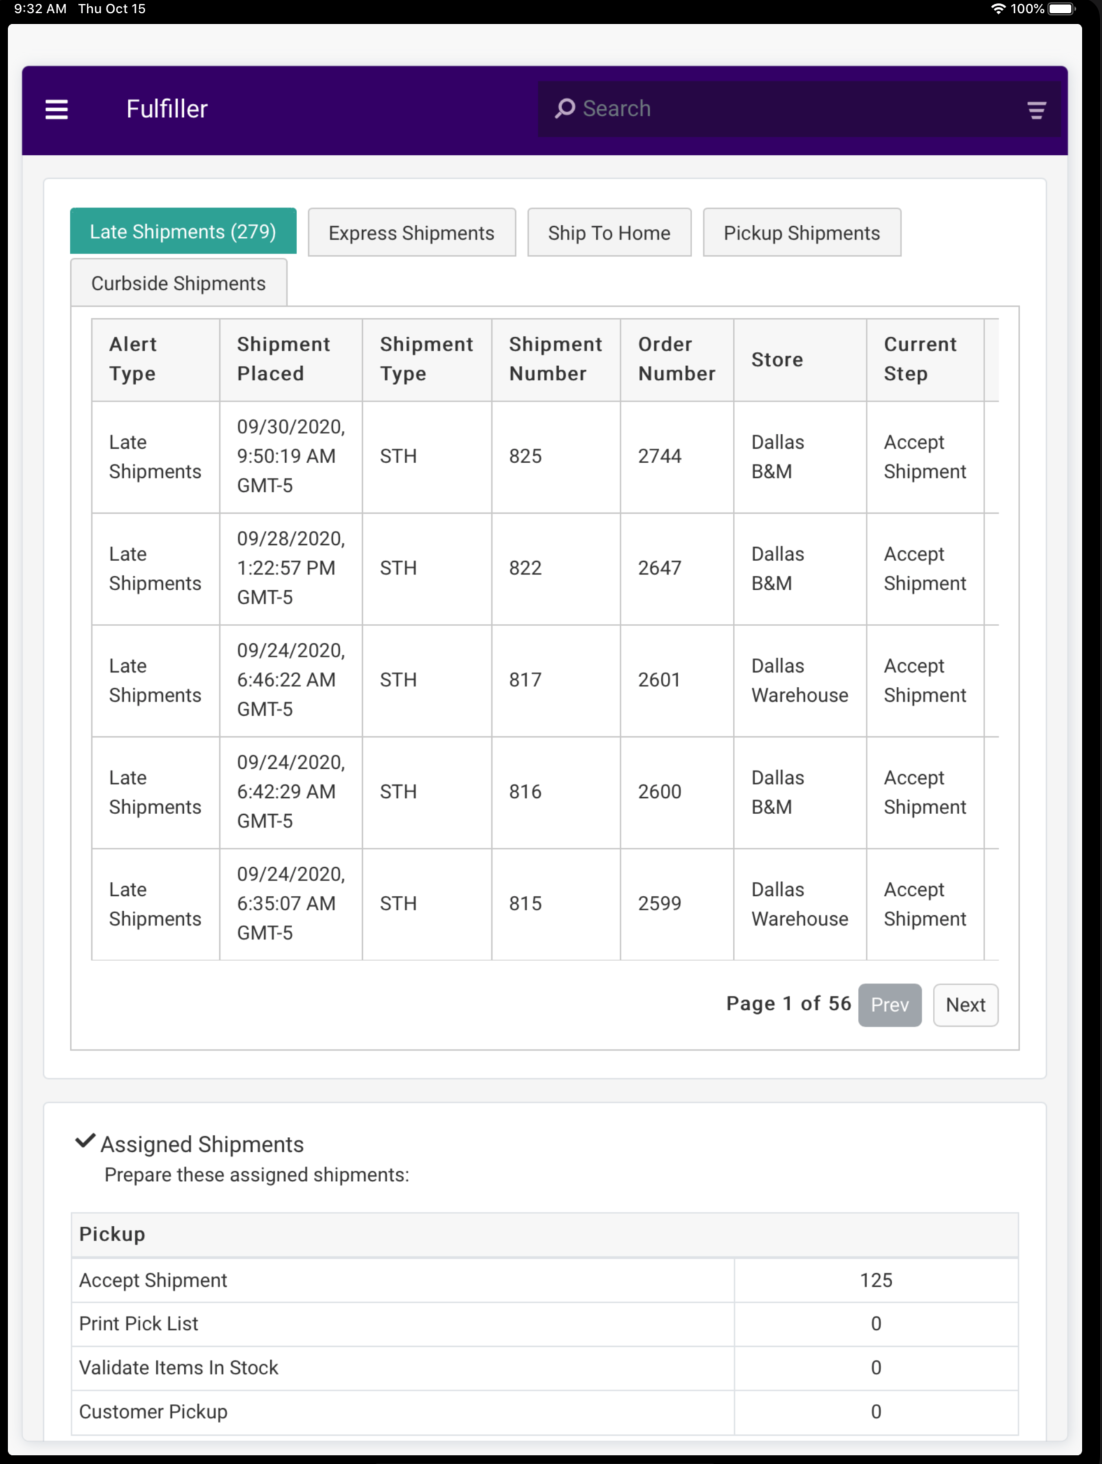Click the Alert Type column header
Image resolution: width=1102 pixels, height=1464 pixels.
click(156, 359)
